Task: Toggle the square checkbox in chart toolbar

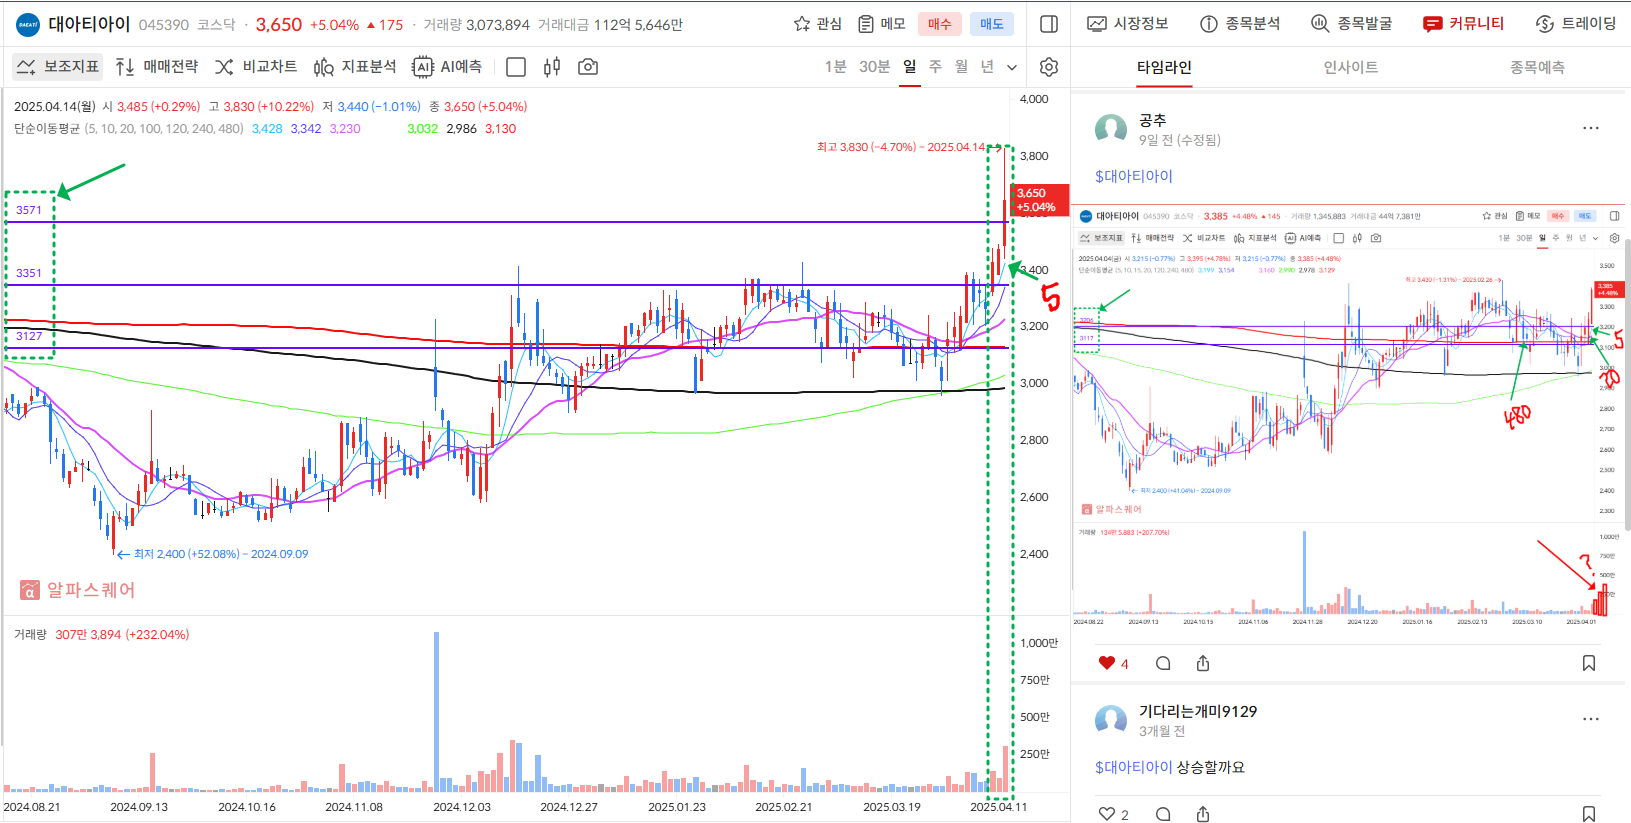Action: [516, 67]
